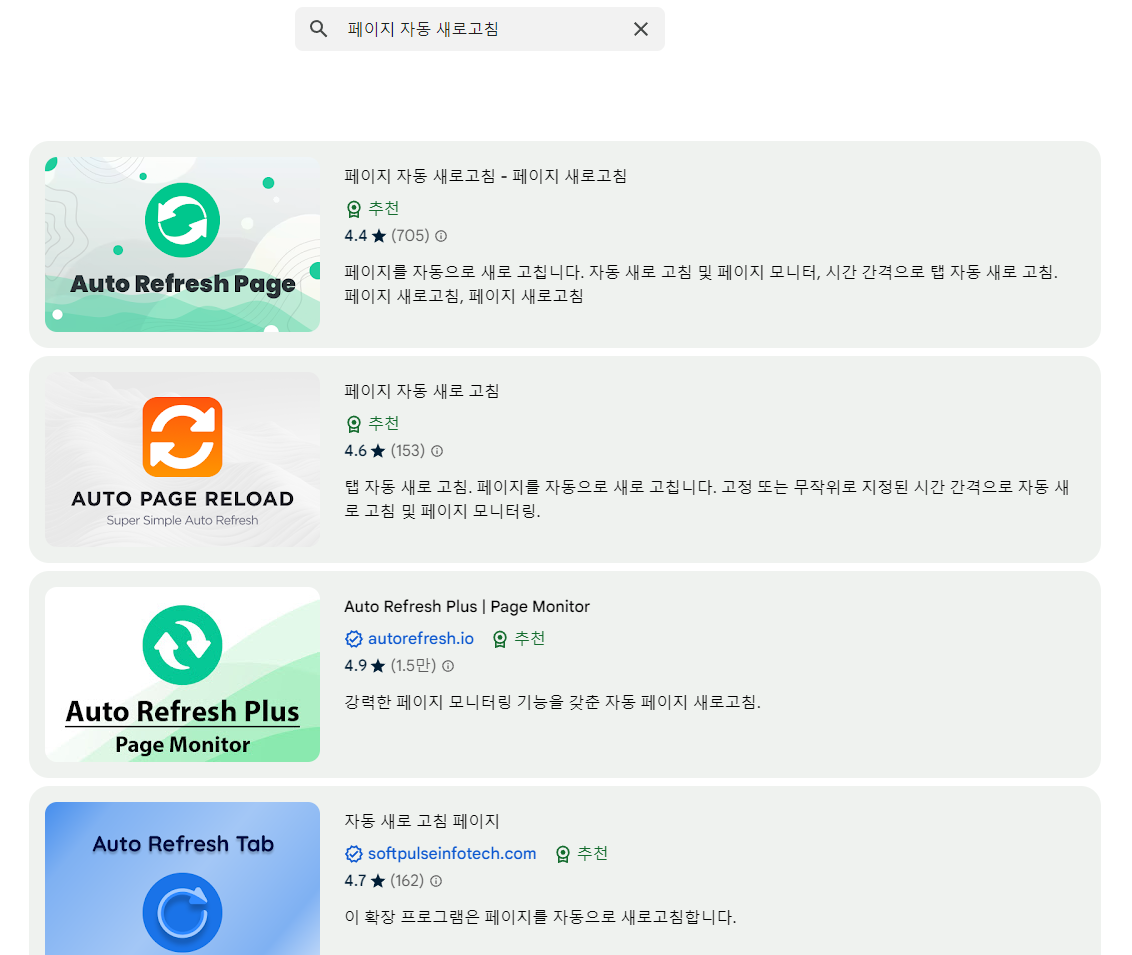Click the review count (153)
The height and width of the screenshot is (955, 1132).
(408, 451)
